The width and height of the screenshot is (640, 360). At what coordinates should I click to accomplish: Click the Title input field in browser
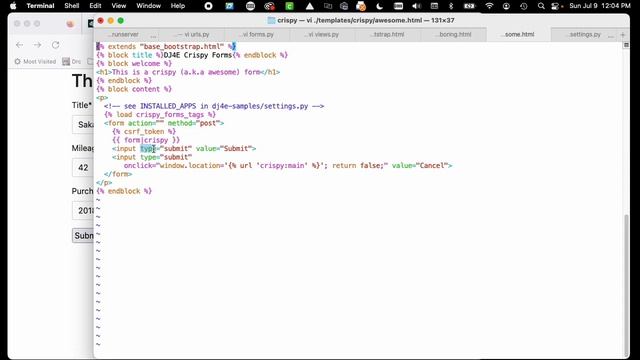(x=83, y=124)
